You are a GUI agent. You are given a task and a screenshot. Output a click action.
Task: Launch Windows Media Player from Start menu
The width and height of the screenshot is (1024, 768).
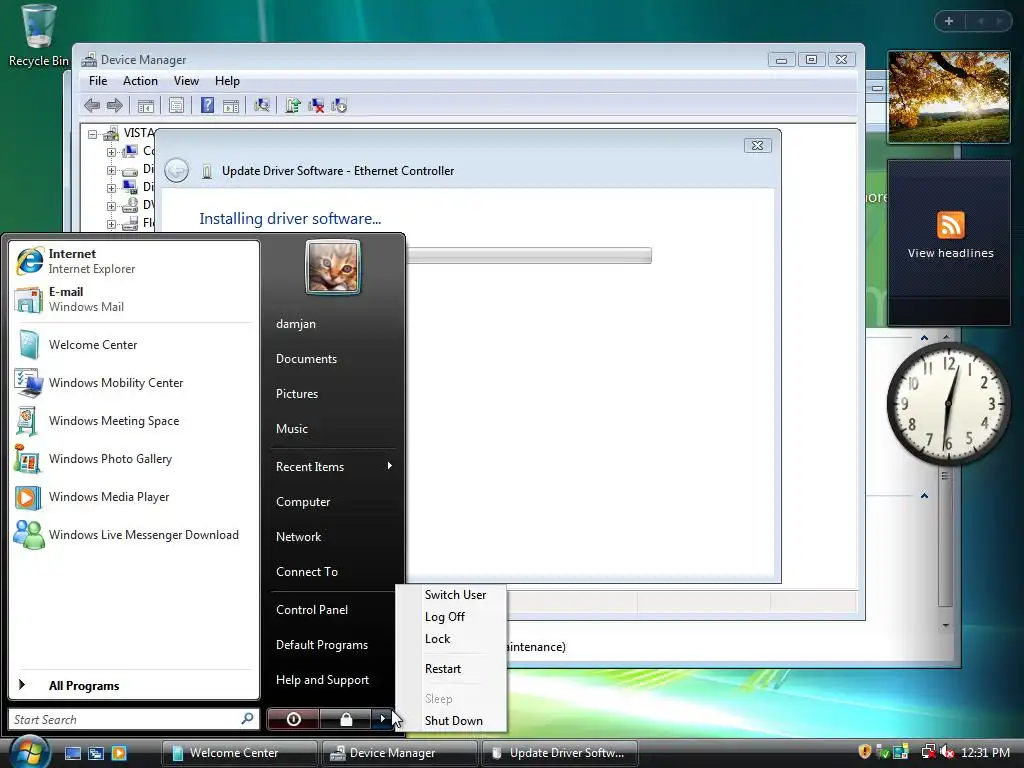134,497
